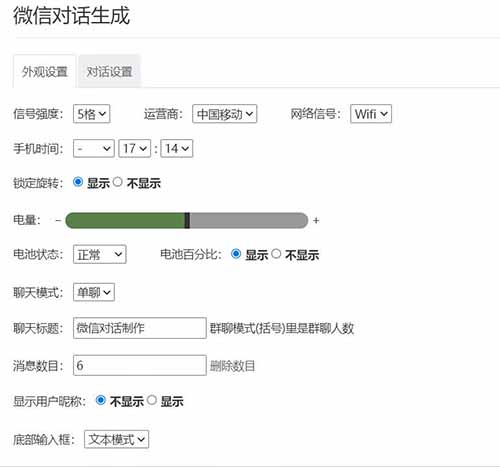Open the minute dropdown showing 14
This screenshot has height=467, width=500.
click(177, 148)
